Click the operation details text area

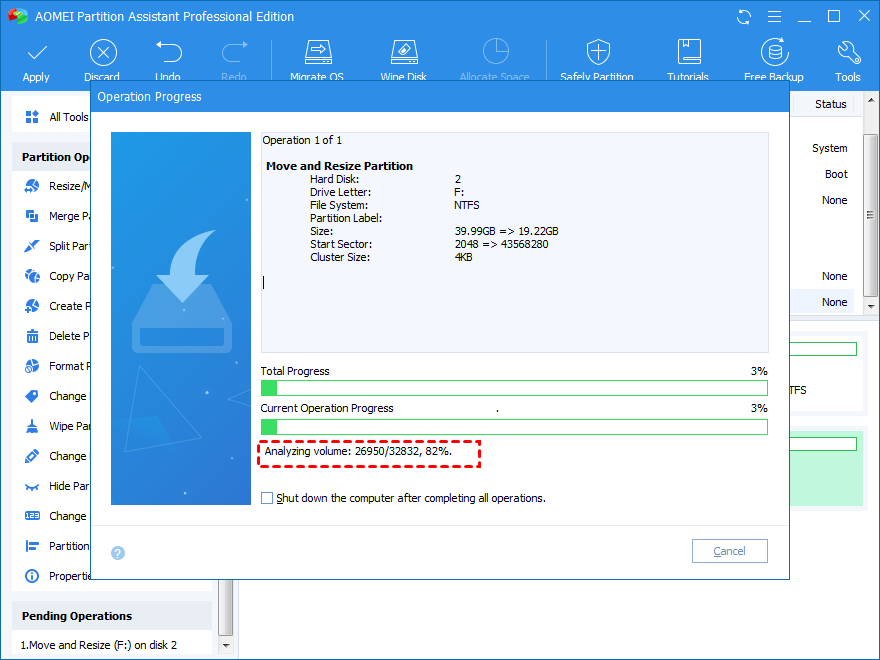point(514,242)
